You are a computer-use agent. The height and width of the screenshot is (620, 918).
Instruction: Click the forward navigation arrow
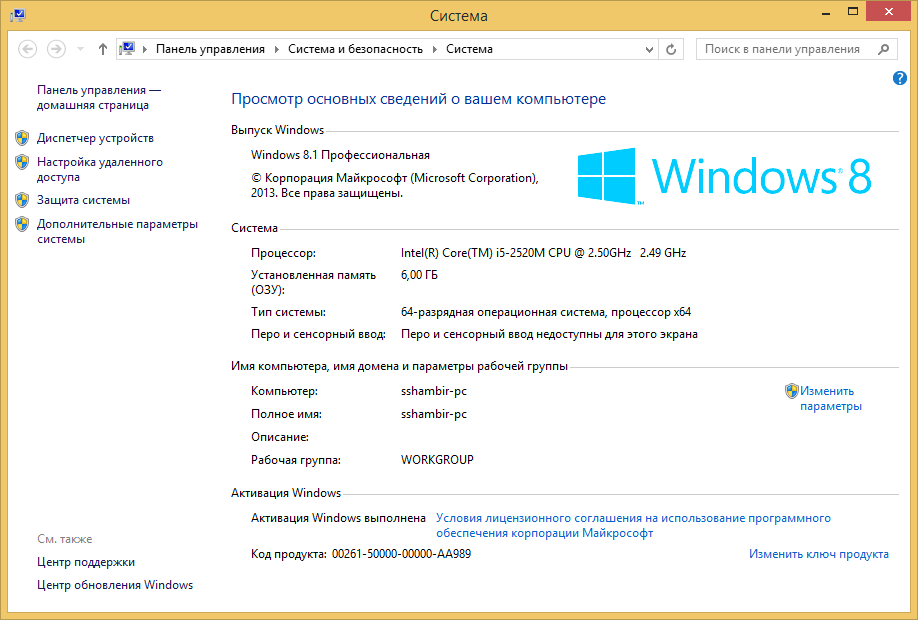click(56, 49)
